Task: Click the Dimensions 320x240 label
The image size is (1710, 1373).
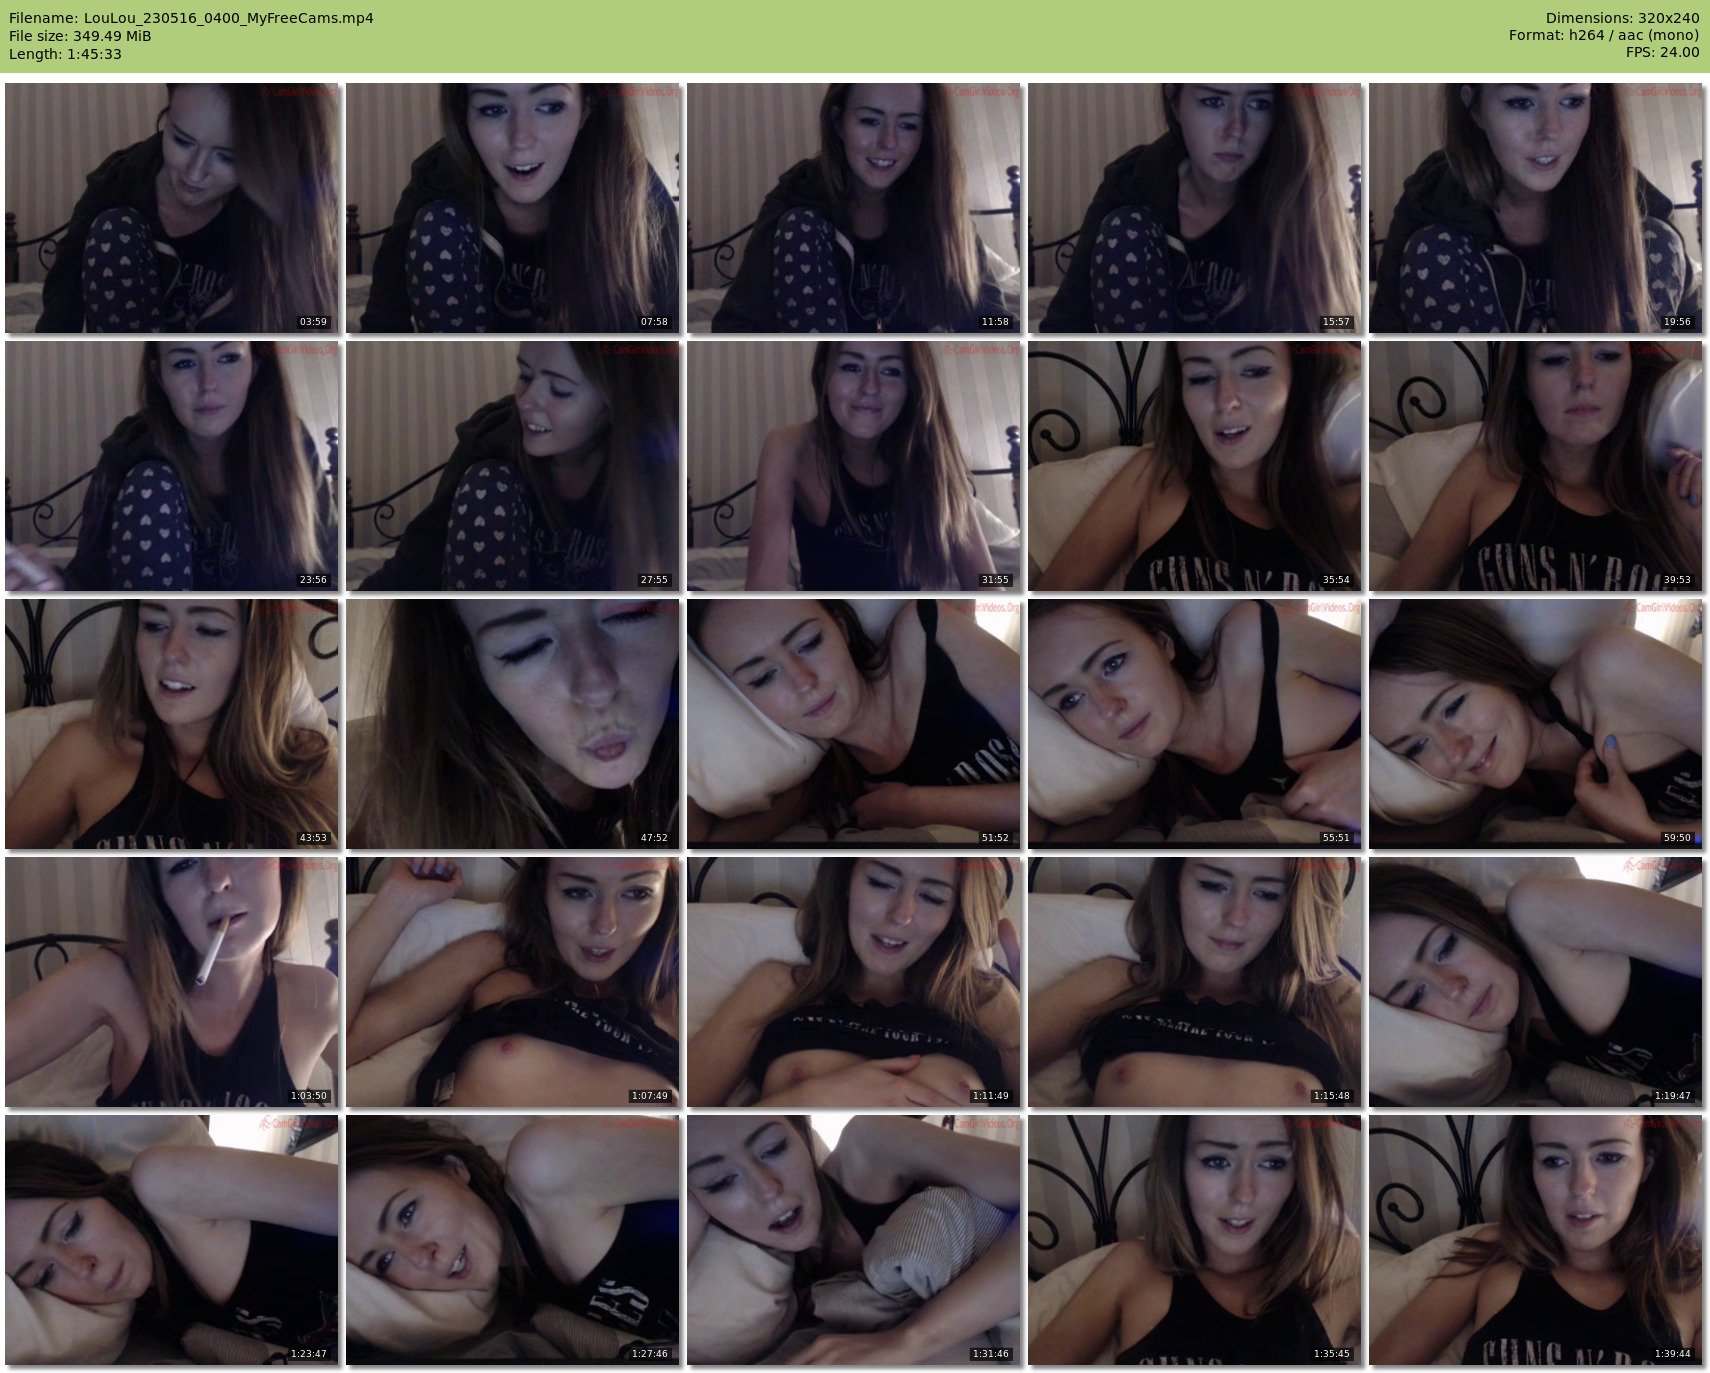Action: (x=1621, y=18)
